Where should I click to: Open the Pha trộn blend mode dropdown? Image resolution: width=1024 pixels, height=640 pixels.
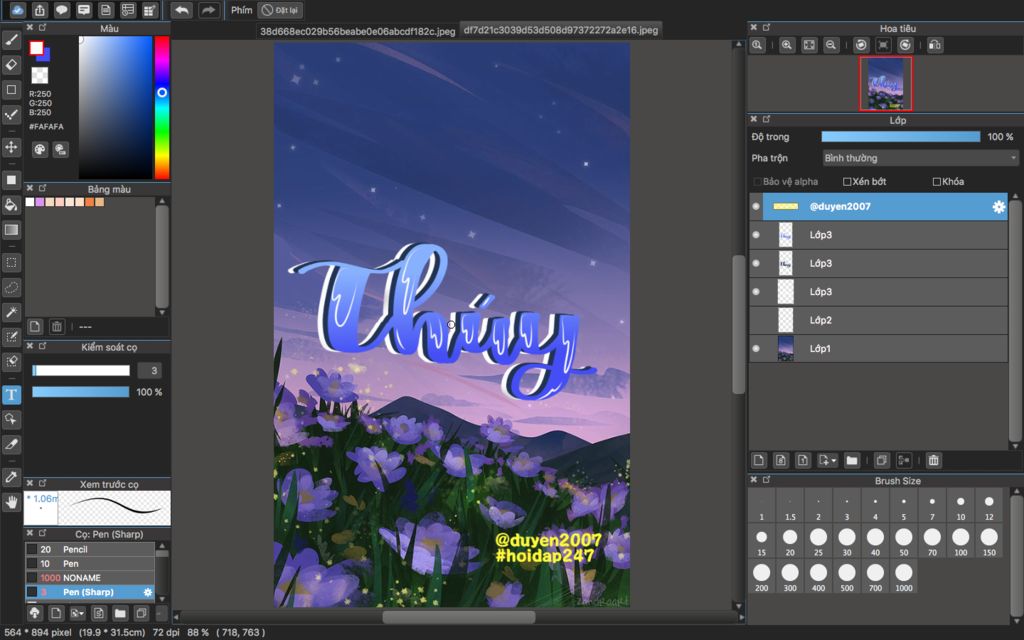pyautogui.click(x=920, y=158)
